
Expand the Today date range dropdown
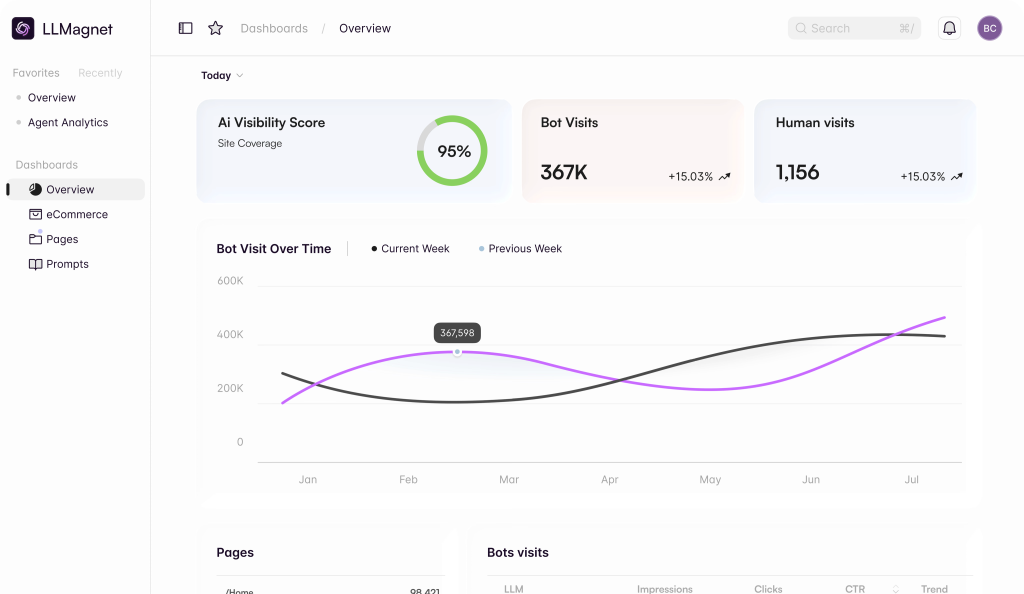(222, 76)
